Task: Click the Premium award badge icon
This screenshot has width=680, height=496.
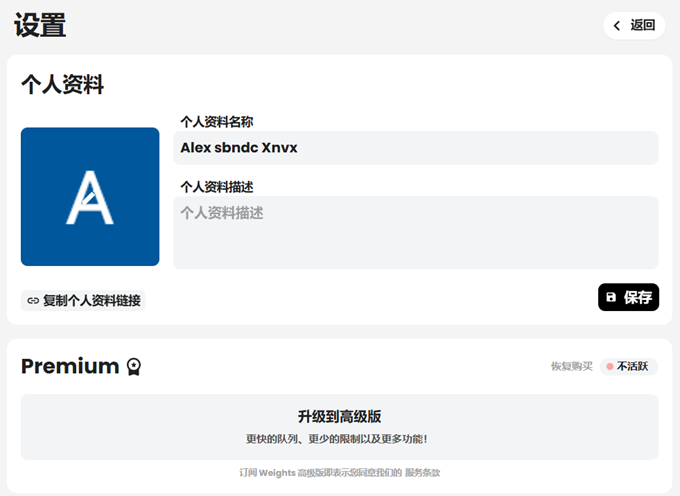Action: 133,367
